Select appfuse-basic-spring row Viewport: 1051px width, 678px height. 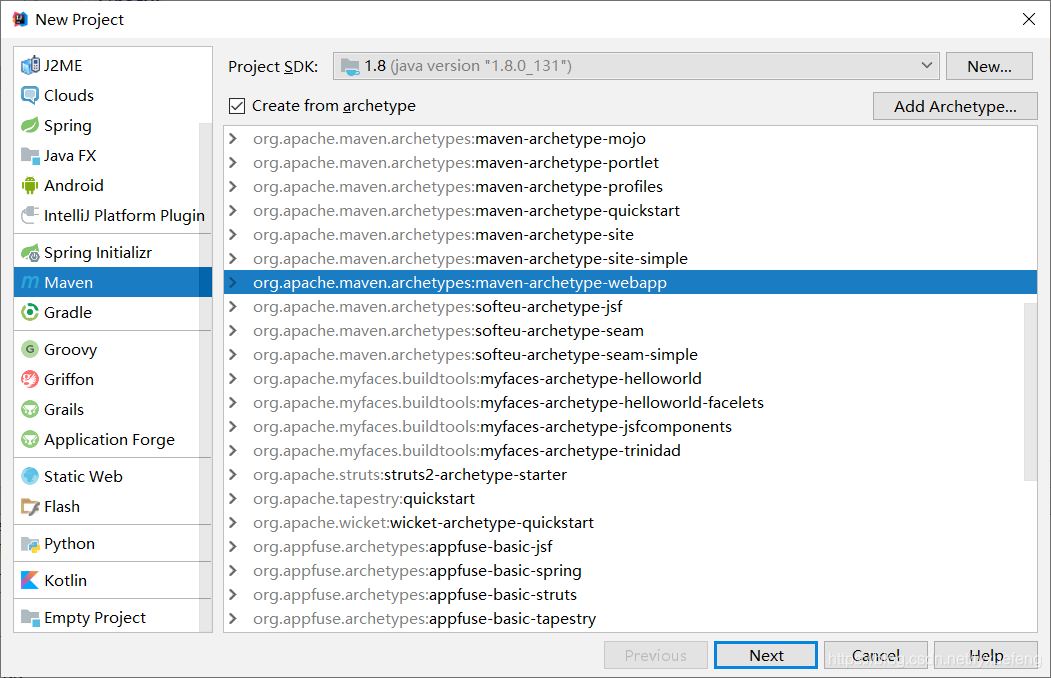point(630,571)
